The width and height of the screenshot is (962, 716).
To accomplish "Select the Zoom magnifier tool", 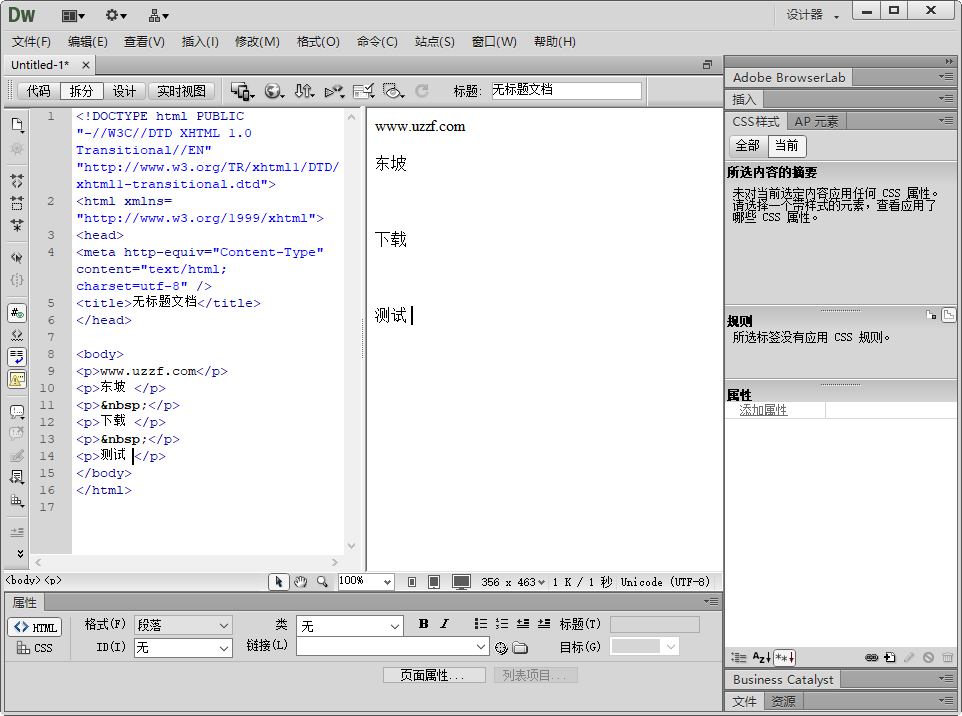I will coord(322,582).
